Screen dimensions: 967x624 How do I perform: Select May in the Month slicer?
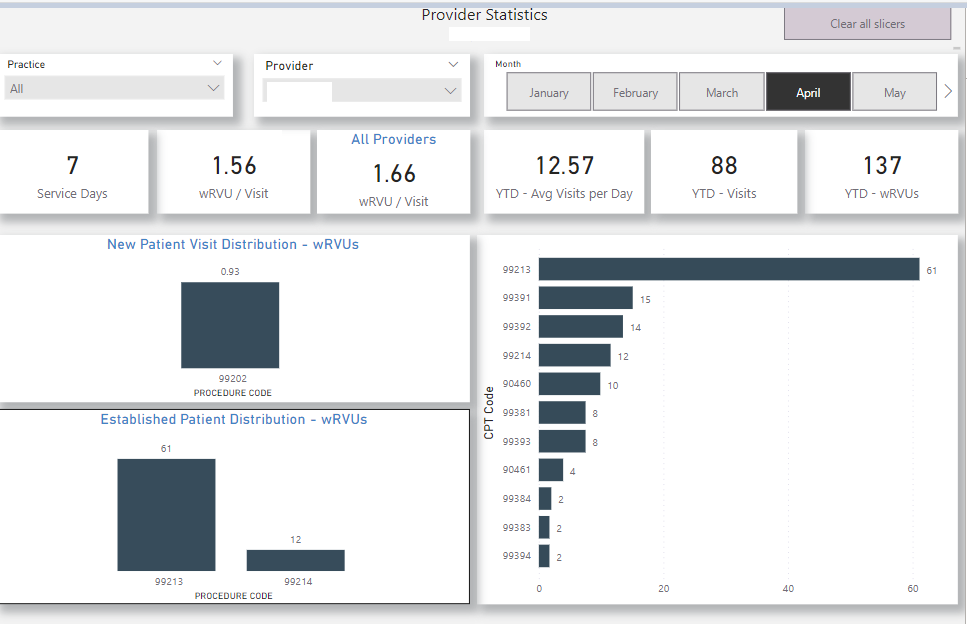point(894,92)
